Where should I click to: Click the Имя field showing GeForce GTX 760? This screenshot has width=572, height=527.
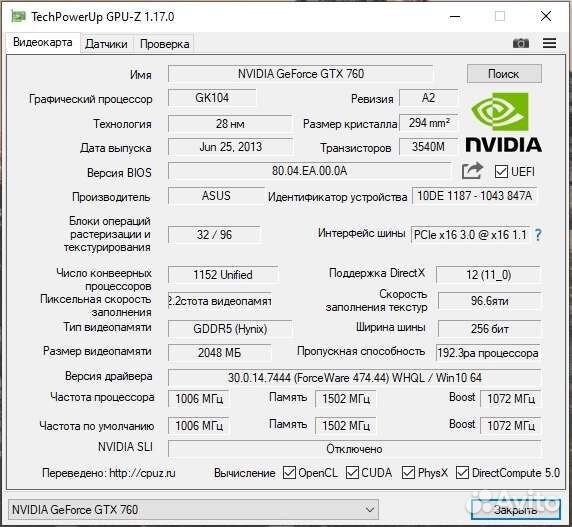tap(301, 74)
